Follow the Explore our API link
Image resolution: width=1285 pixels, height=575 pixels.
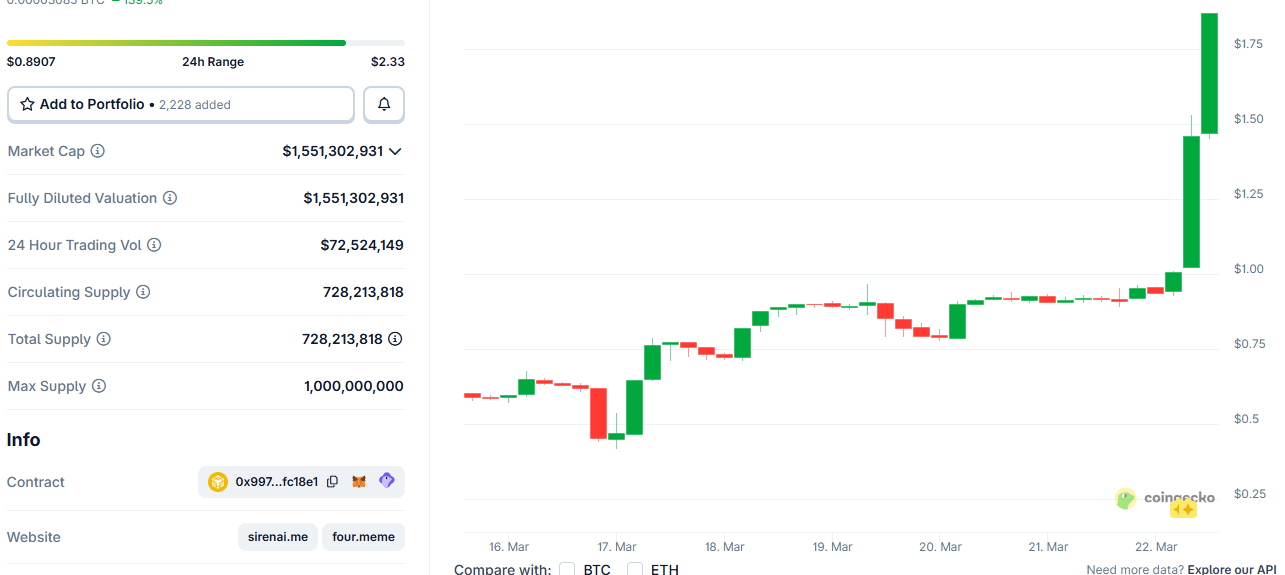pos(1233,569)
